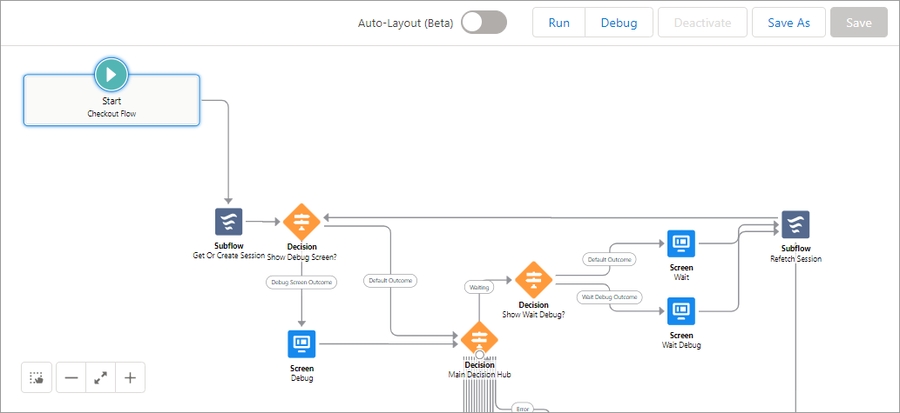The width and height of the screenshot is (900, 413).
Task: Click the Debug Screen Outcome connector label
Action: tap(301, 282)
